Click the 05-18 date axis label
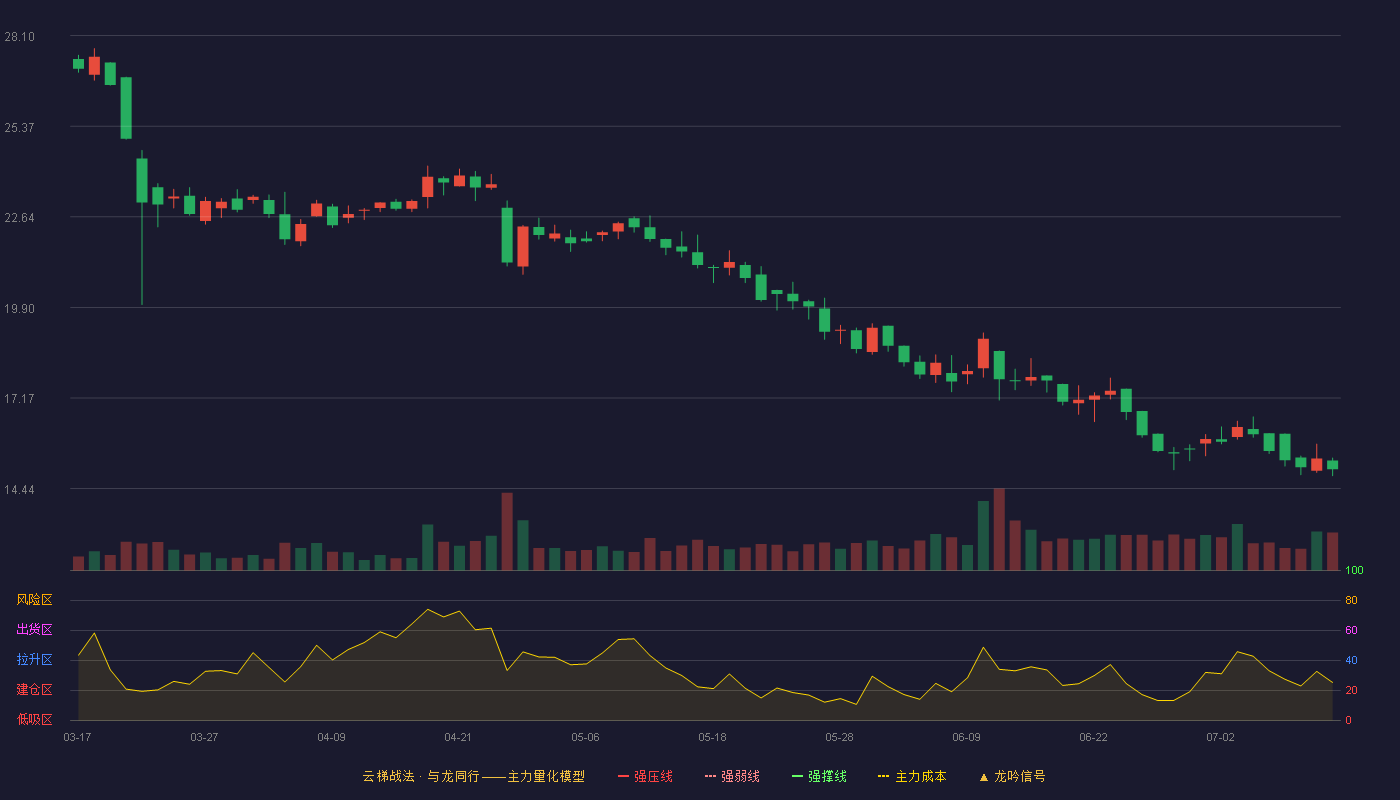The height and width of the screenshot is (800, 1400). 712,737
